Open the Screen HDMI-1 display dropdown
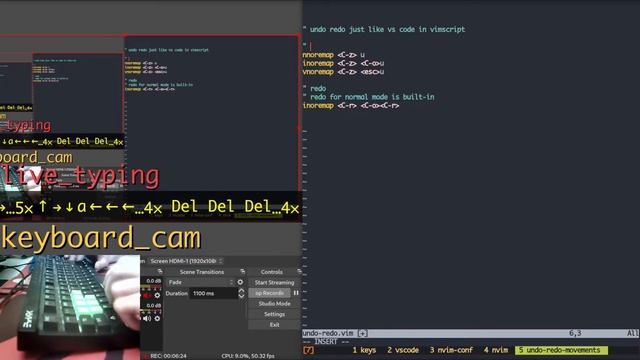The width and height of the screenshot is (640, 360). [186, 261]
